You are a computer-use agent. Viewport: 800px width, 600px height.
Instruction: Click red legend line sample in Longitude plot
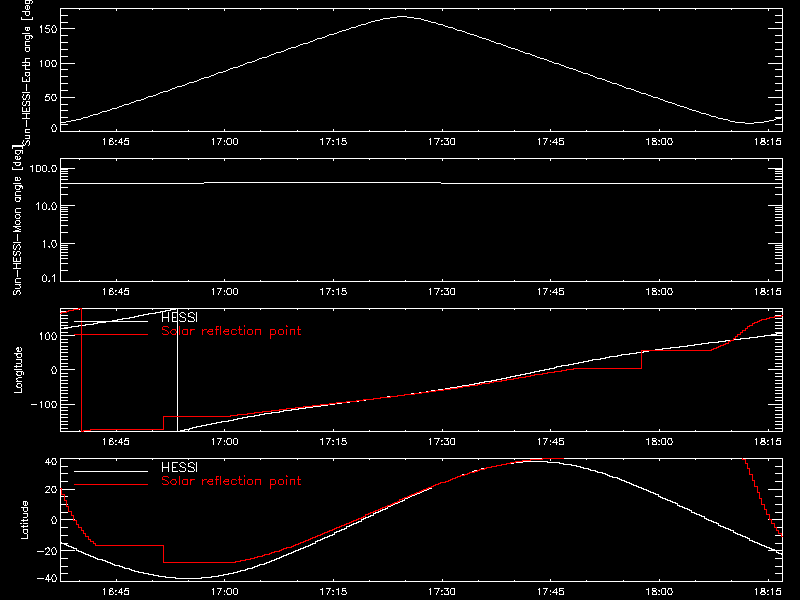[x=111, y=335]
